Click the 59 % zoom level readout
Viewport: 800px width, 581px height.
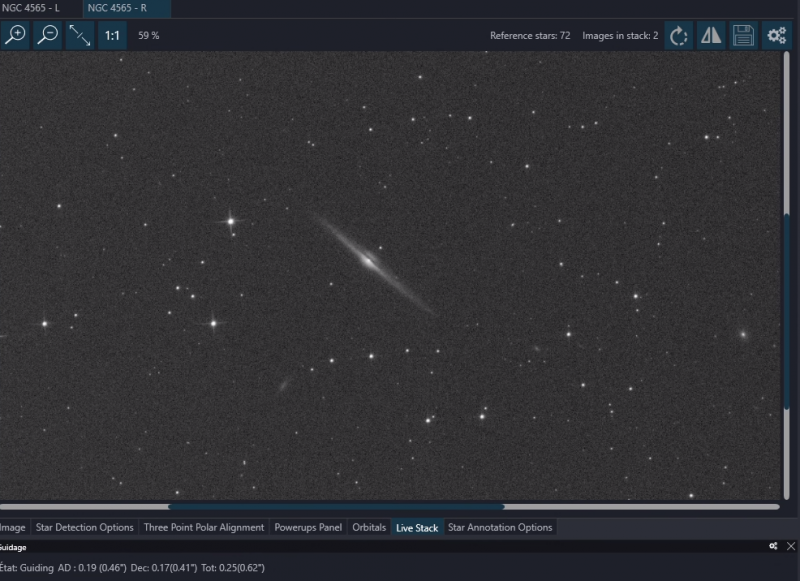[x=148, y=35]
